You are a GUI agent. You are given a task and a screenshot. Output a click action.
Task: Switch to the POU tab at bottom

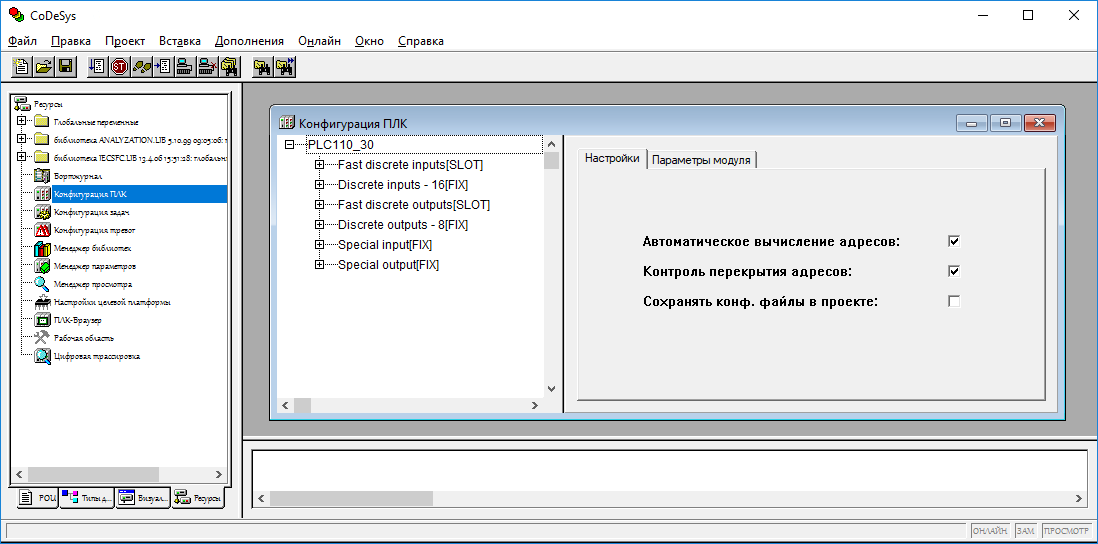click(x=39, y=497)
